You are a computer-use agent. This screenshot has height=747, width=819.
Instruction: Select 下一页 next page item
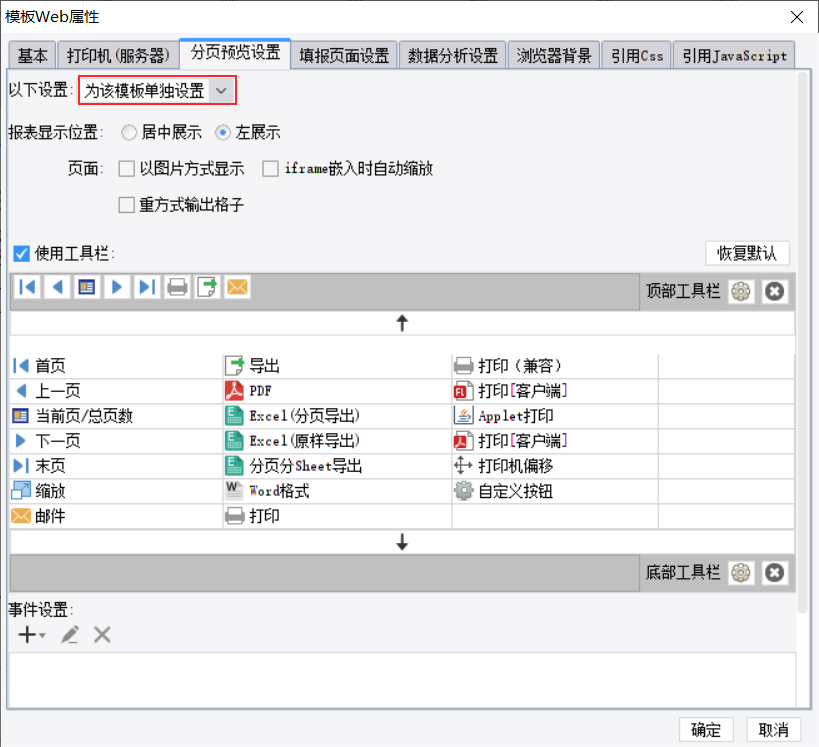[x=116, y=441]
